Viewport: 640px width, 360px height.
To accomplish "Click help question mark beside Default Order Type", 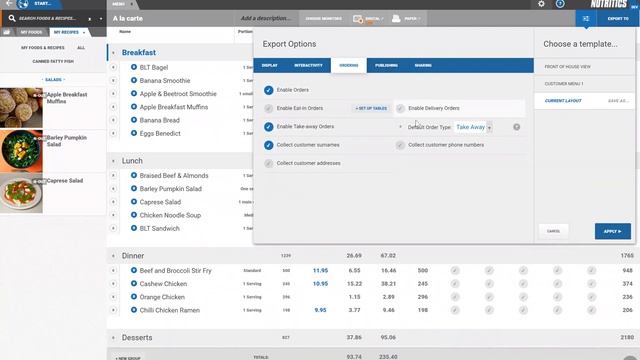I will [516, 127].
